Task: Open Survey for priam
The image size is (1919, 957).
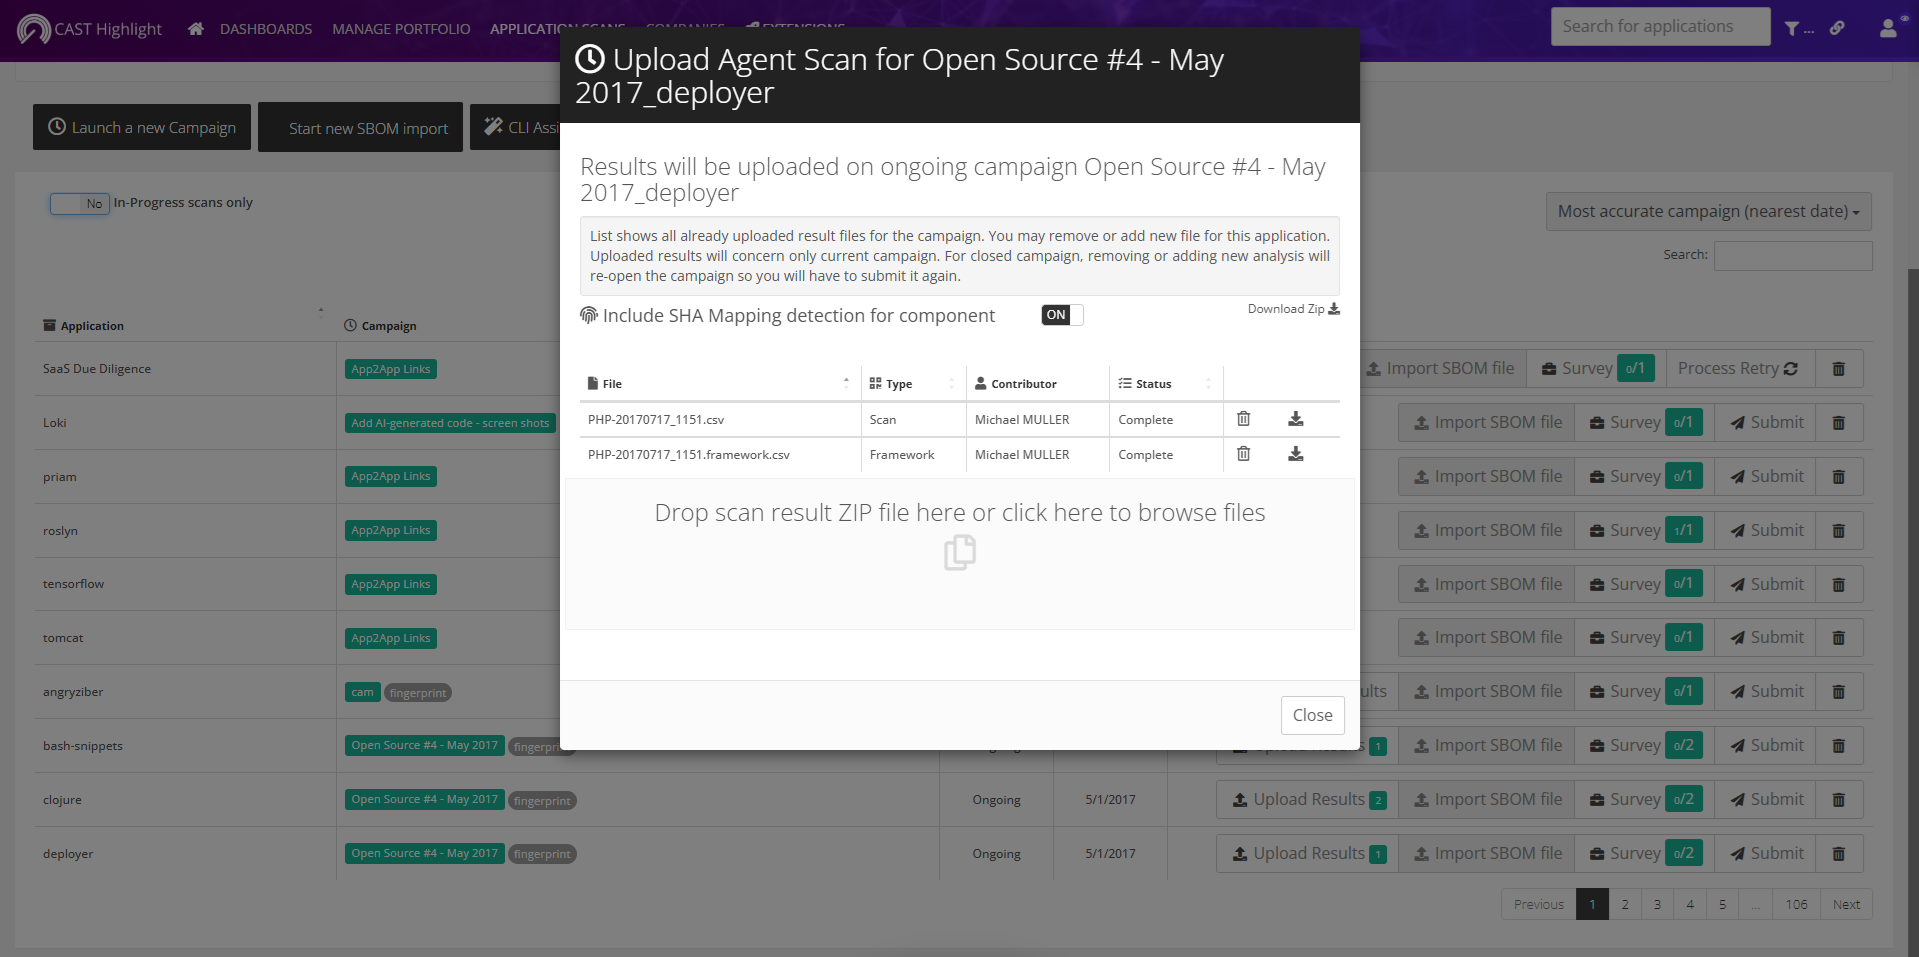Action: 1645,476
